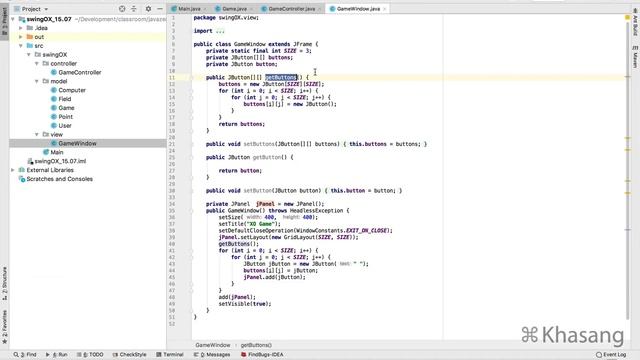
Task: Click the out folder icon
Action: [30, 37]
